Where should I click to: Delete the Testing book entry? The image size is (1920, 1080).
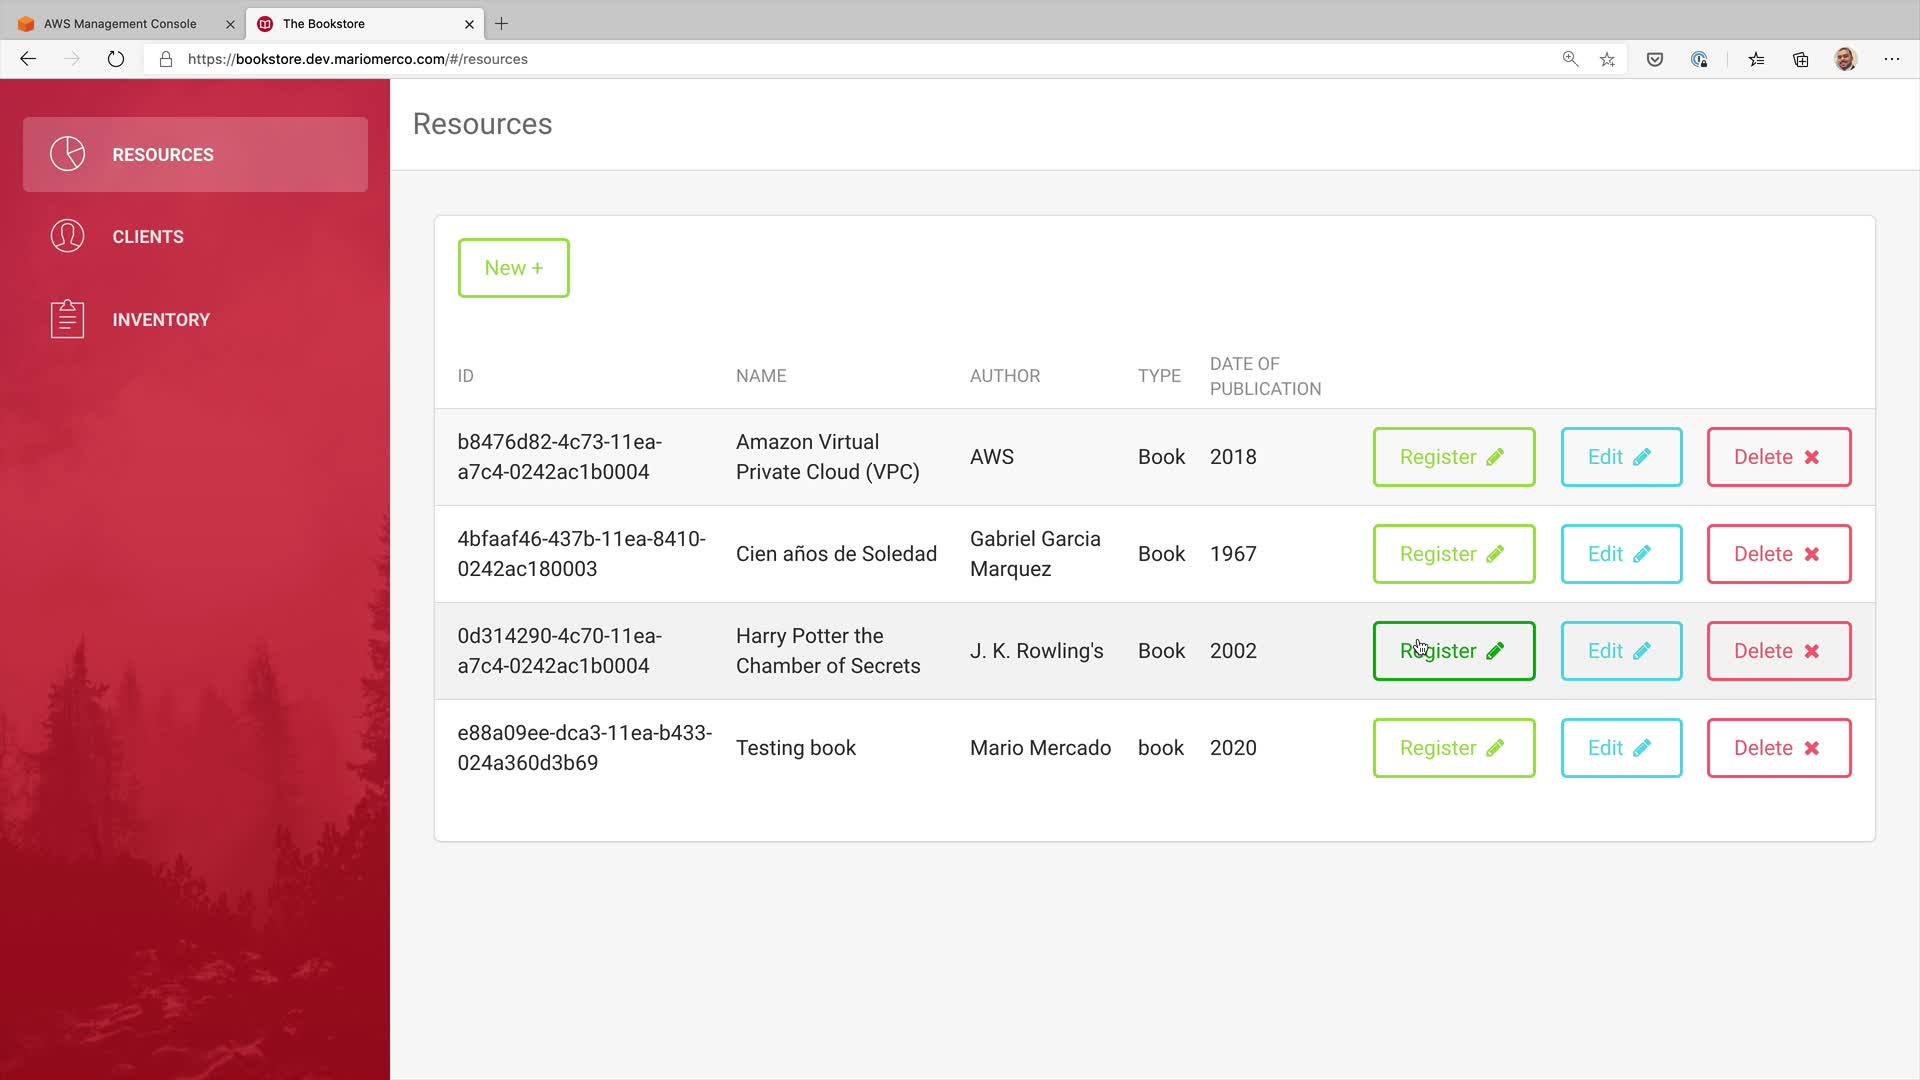tap(1778, 748)
